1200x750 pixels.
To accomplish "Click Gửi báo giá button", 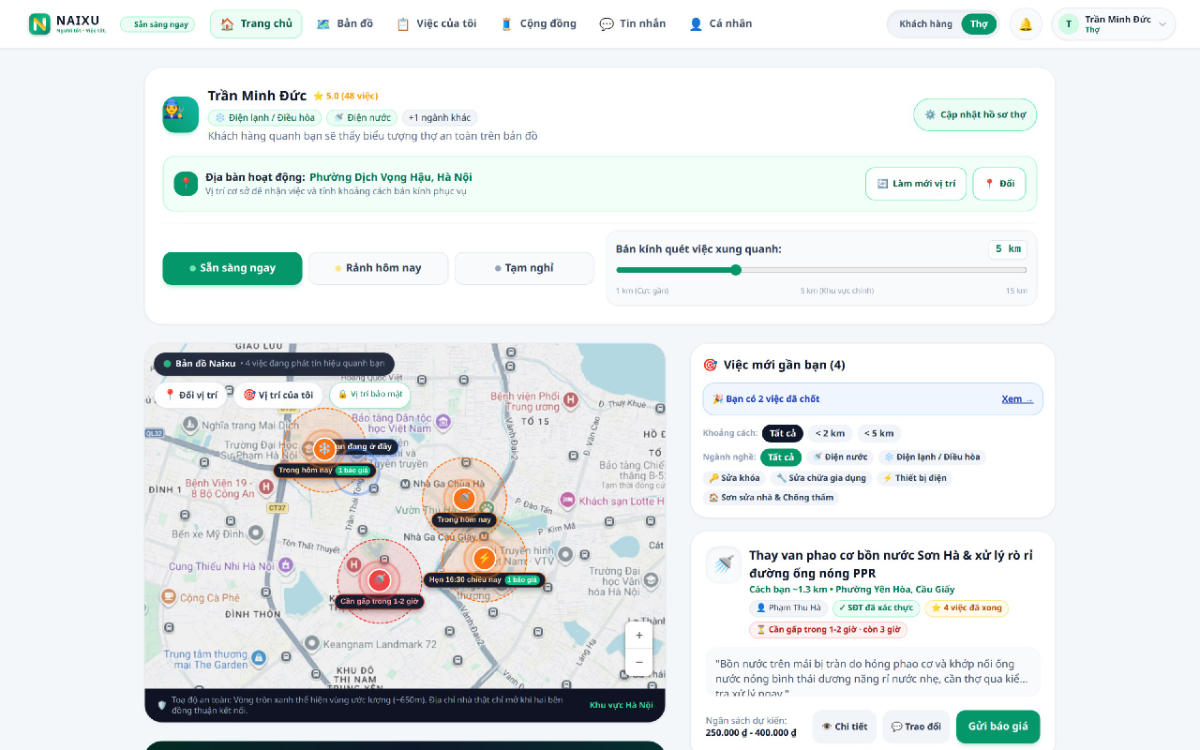I will tap(998, 727).
